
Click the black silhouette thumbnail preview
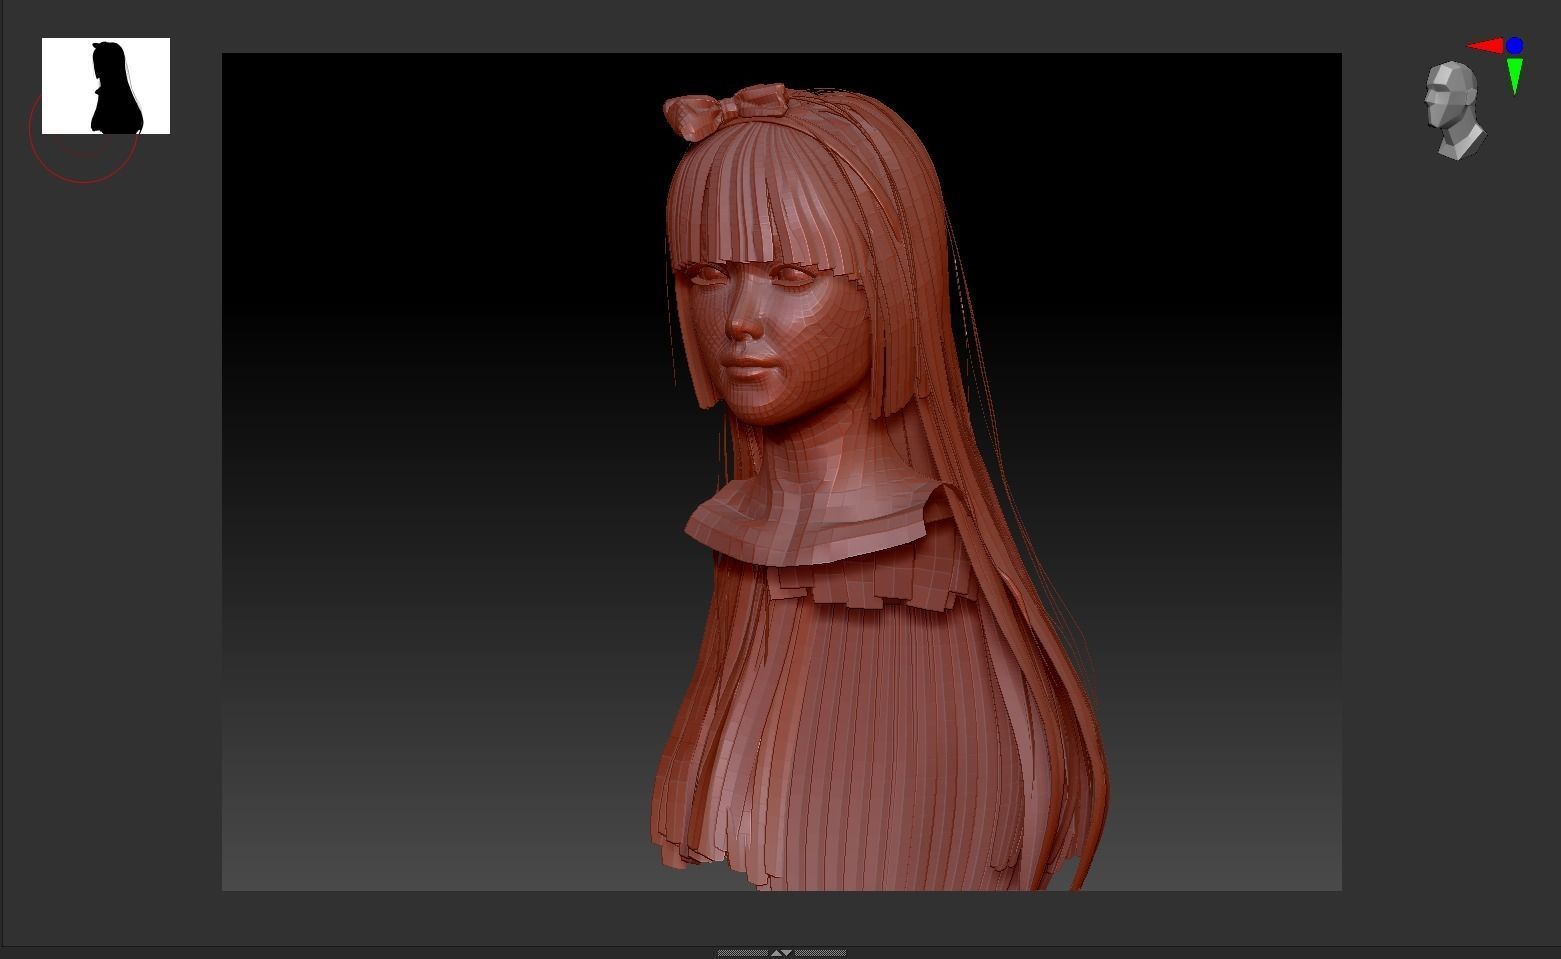click(x=106, y=86)
